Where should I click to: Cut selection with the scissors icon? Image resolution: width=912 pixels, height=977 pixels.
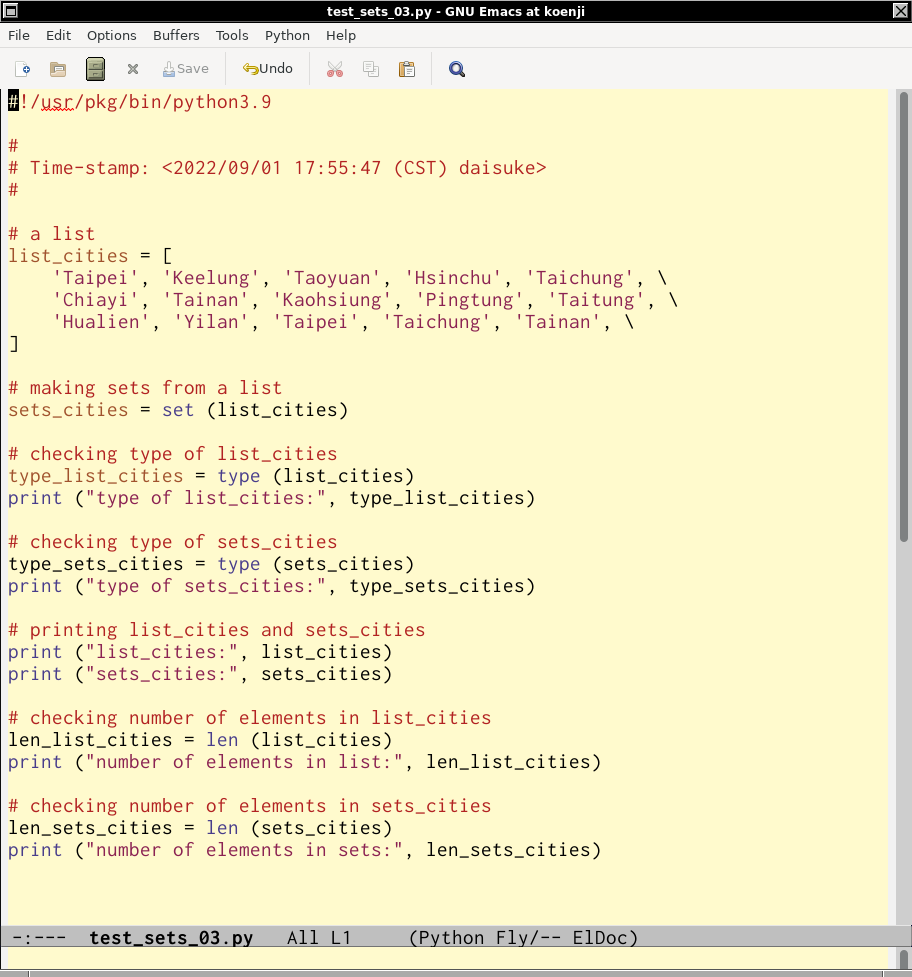tap(335, 69)
